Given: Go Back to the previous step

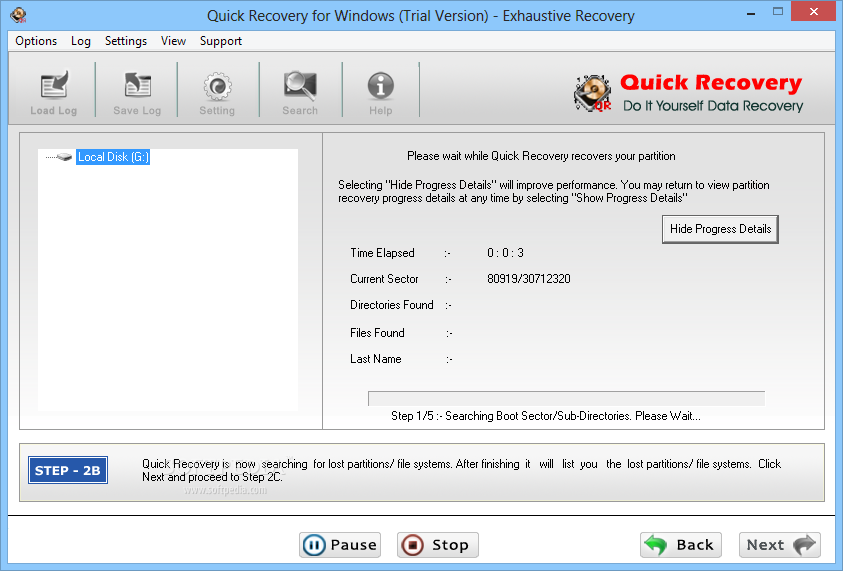Looking at the screenshot, I should pos(681,545).
